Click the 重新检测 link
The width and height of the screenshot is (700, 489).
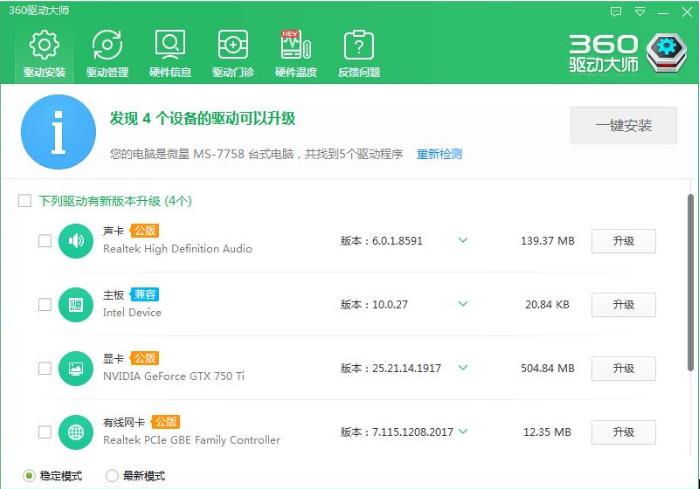click(439, 154)
